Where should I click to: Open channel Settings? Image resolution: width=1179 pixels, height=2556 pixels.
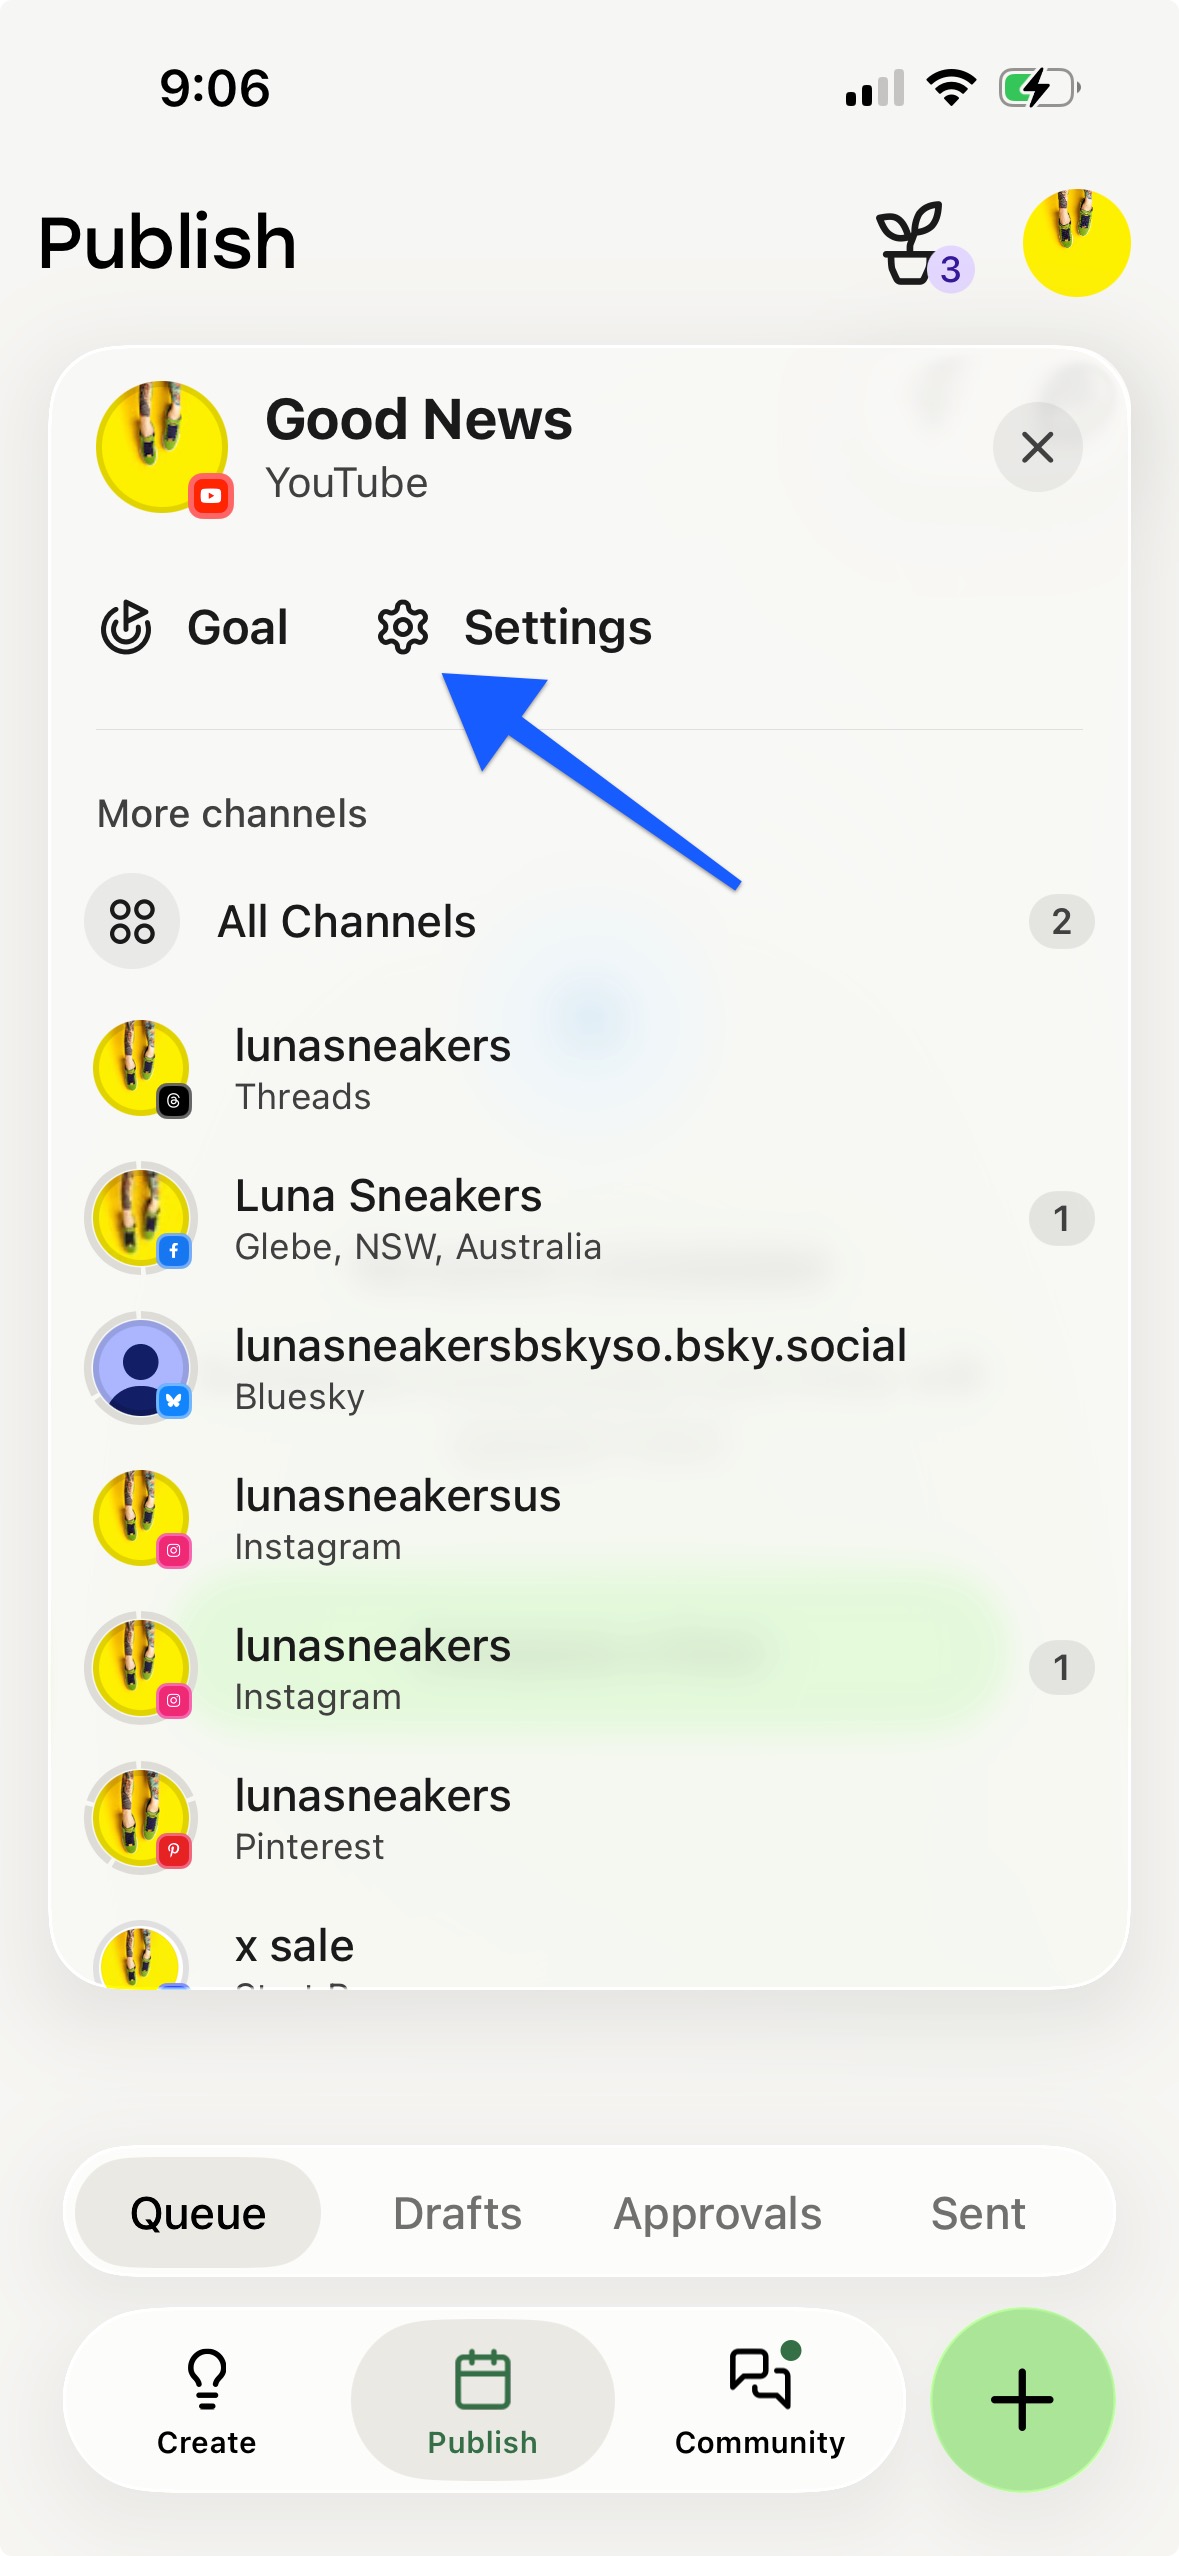tap(514, 628)
